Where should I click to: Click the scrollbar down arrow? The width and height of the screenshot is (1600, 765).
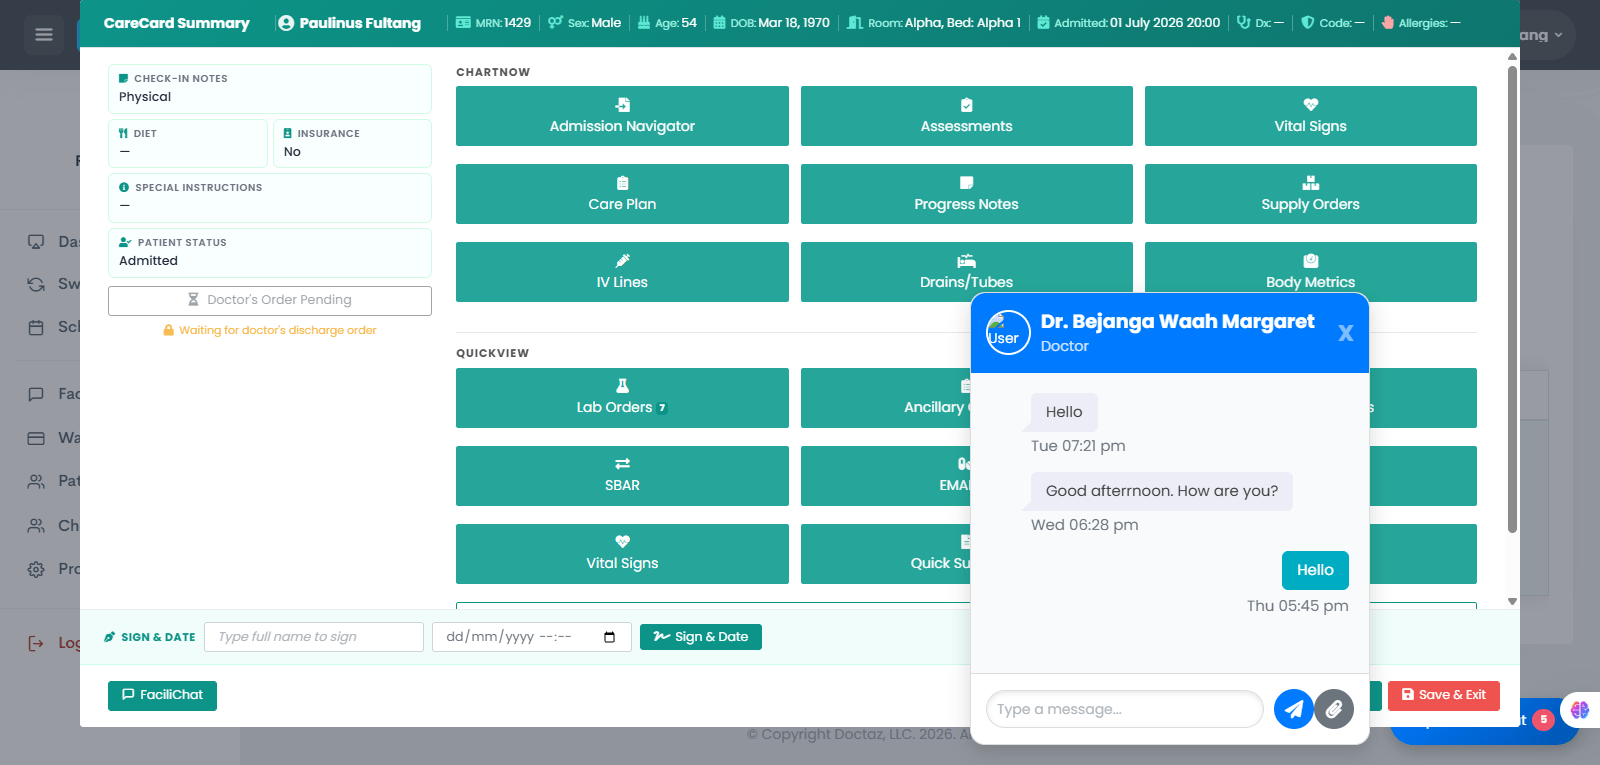pos(1512,601)
